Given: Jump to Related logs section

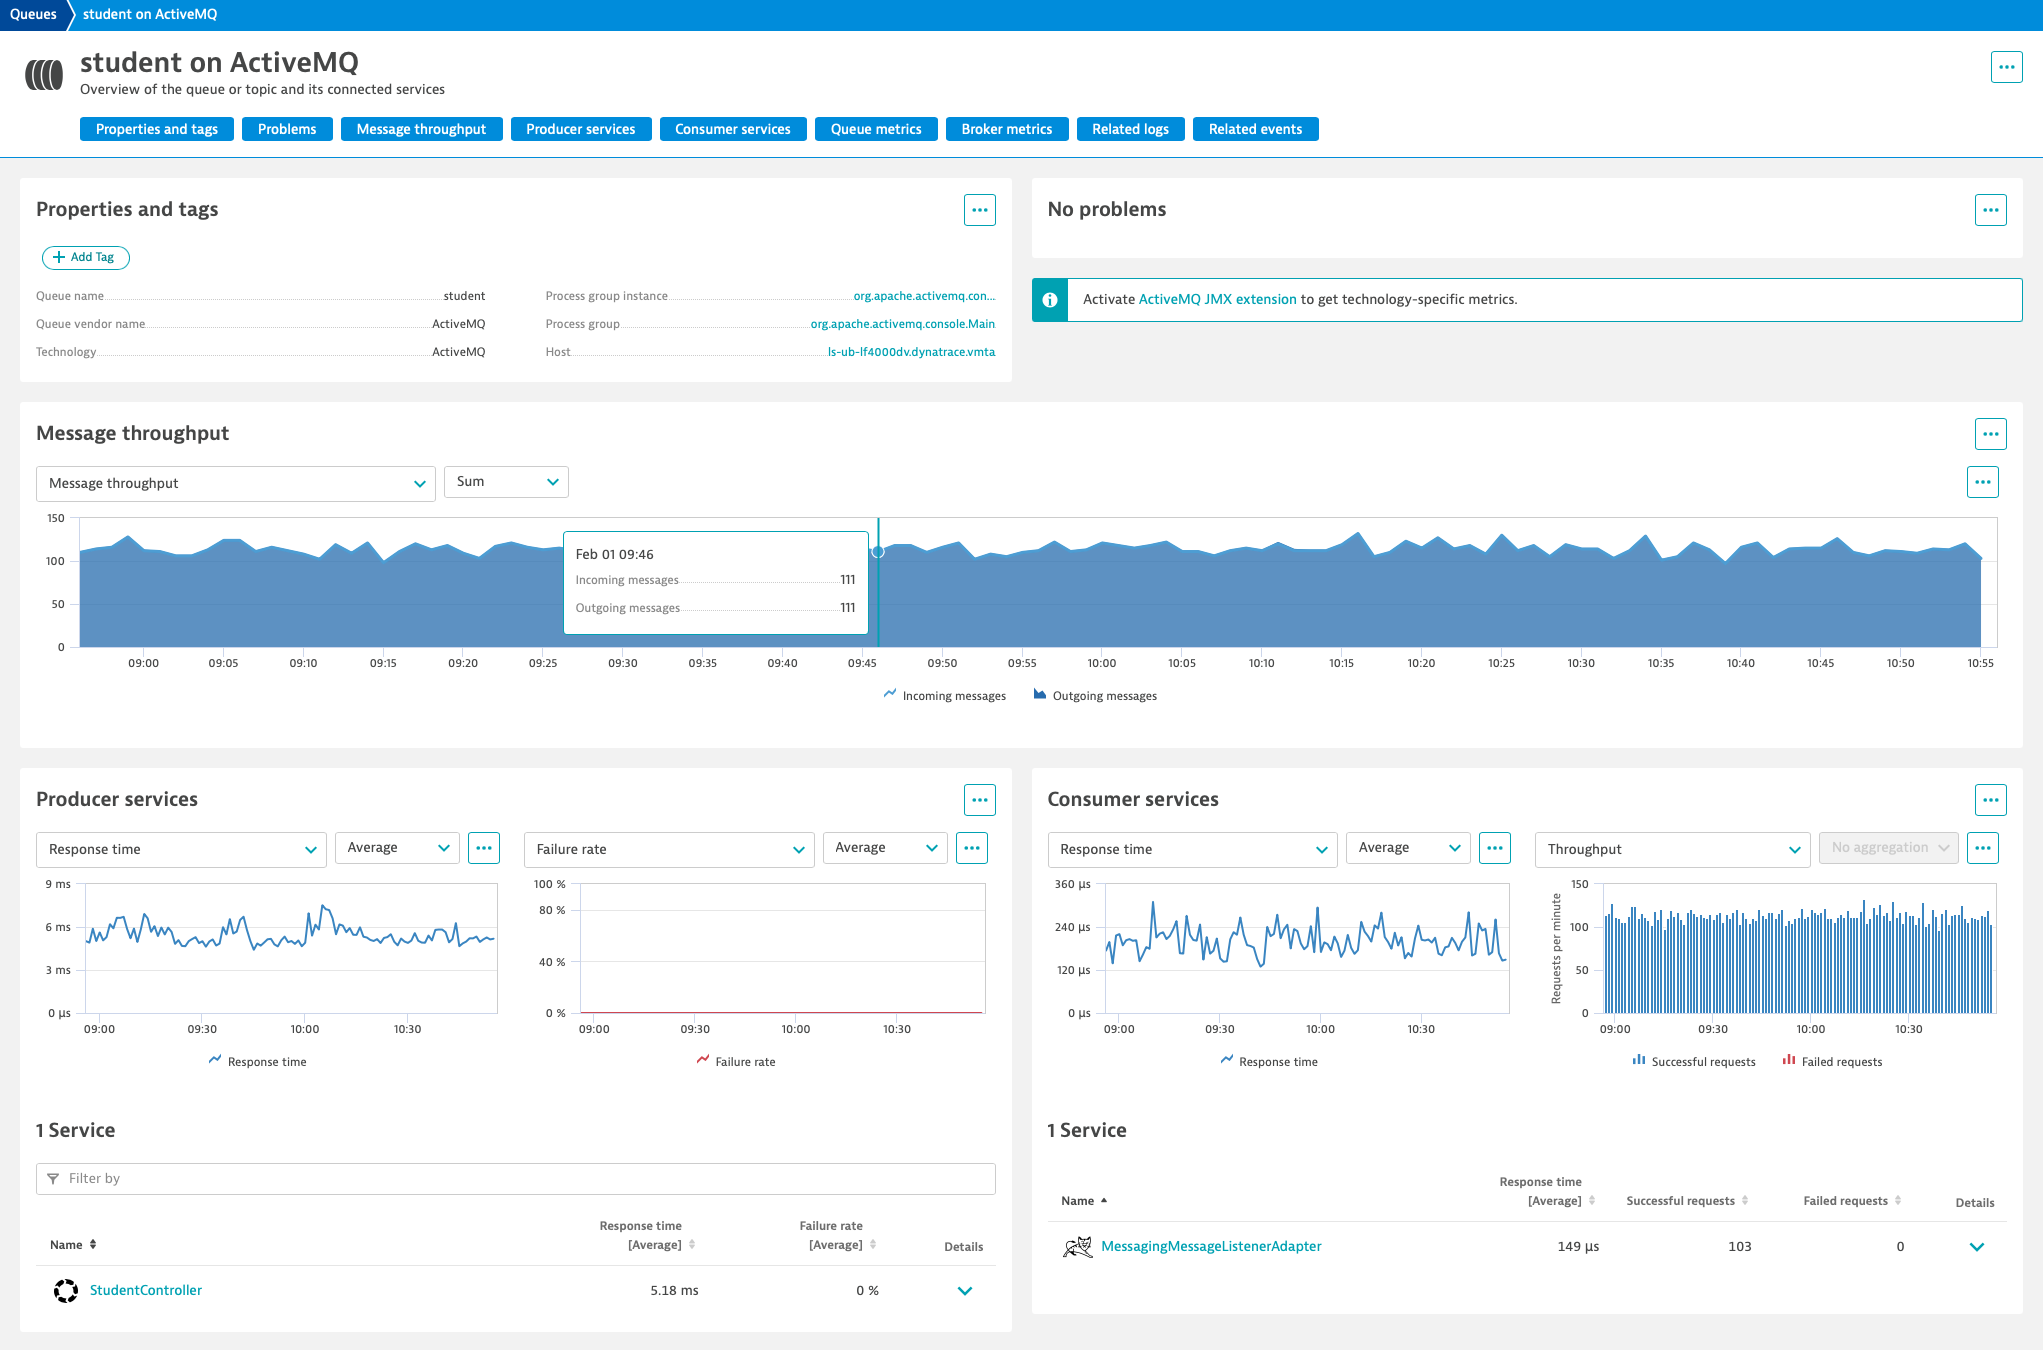Looking at the screenshot, I should tap(1130, 129).
